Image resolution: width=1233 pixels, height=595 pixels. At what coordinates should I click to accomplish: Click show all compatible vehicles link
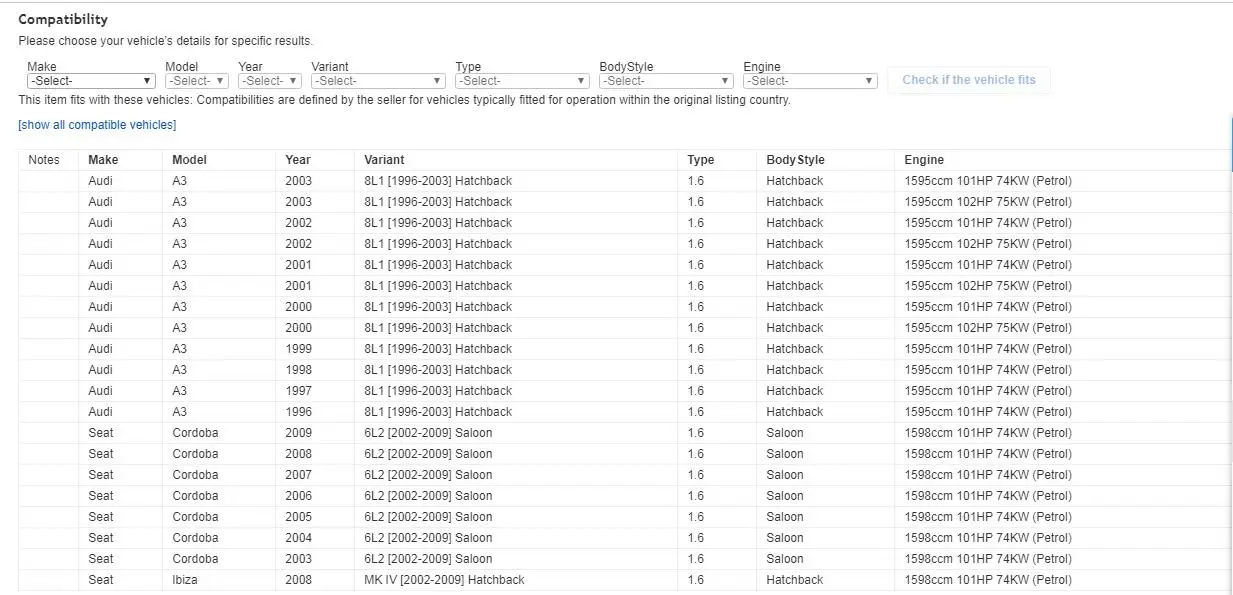97,125
